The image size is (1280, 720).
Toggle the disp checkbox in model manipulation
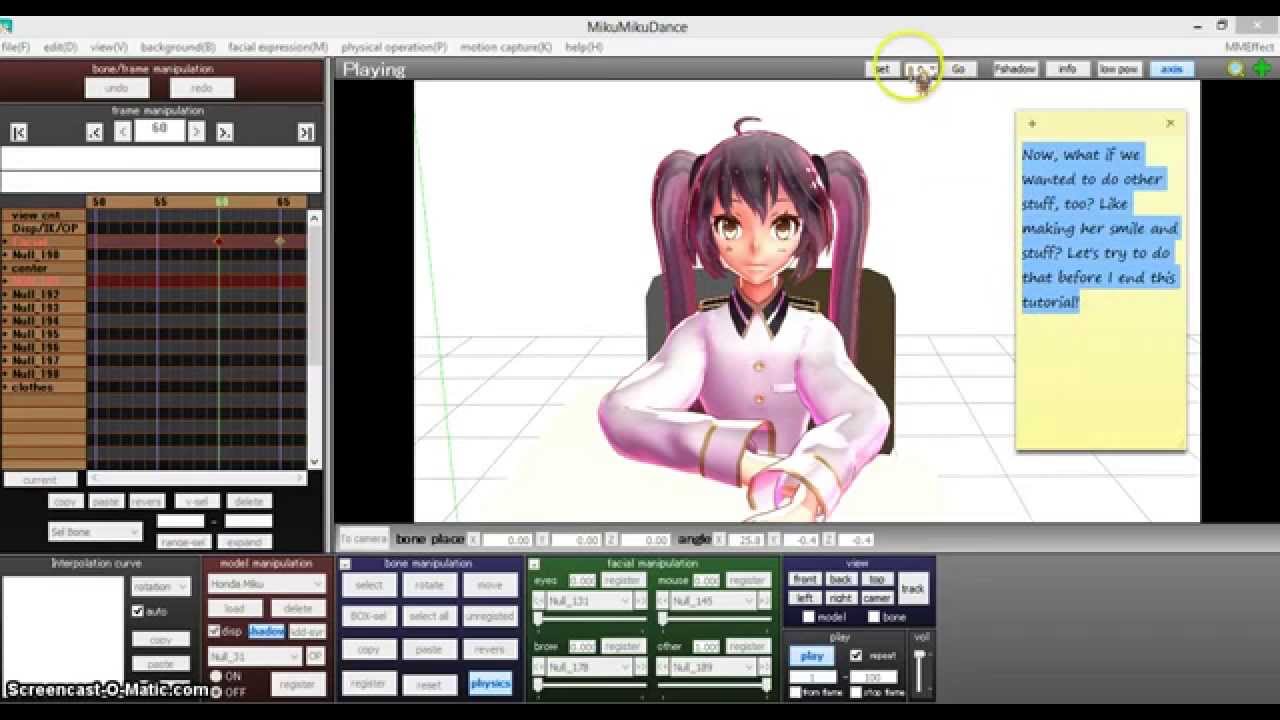point(214,631)
